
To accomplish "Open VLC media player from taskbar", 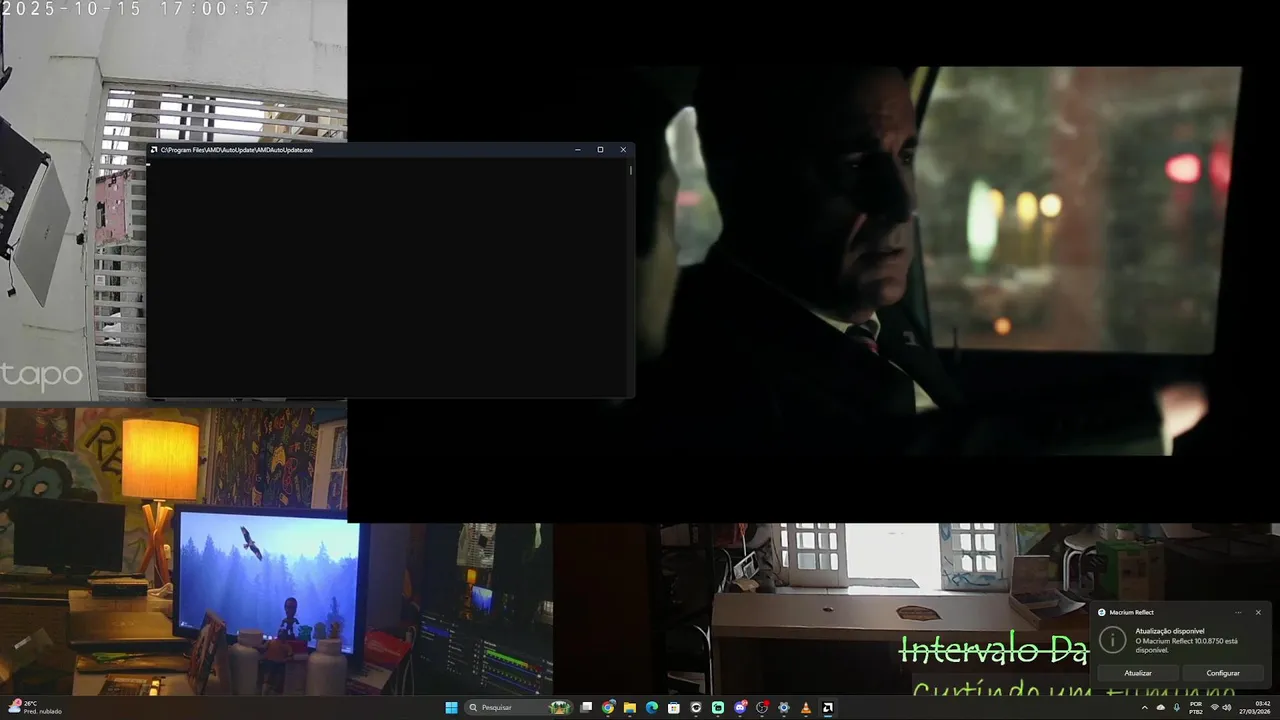I will (806, 708).
